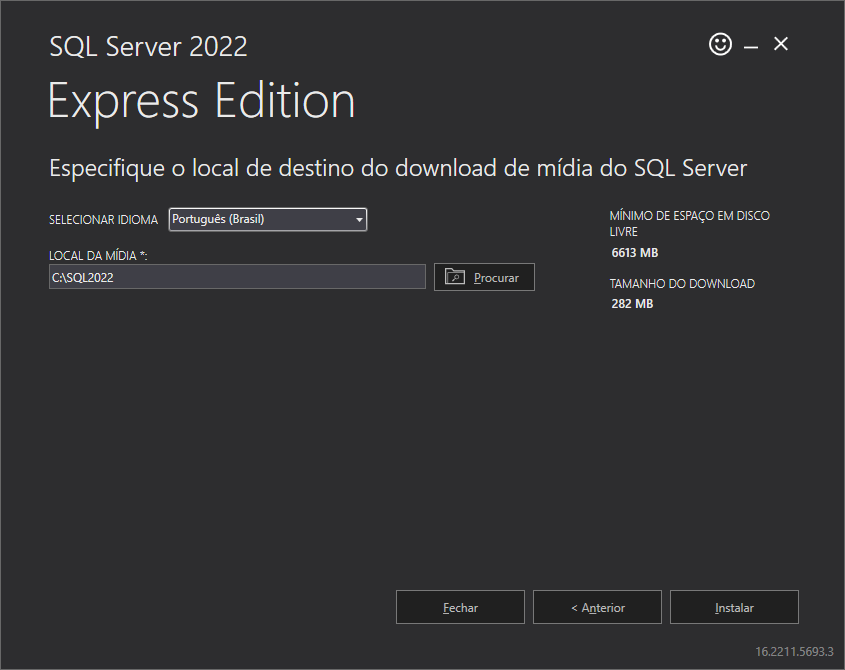Click the version number 16.2211.5693.3
This screenshot has height=670, width=845.
pos(794,651)
